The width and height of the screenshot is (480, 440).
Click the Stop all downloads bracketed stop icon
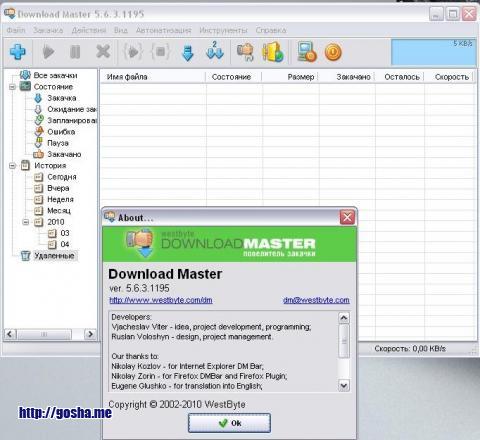[161, 52]
